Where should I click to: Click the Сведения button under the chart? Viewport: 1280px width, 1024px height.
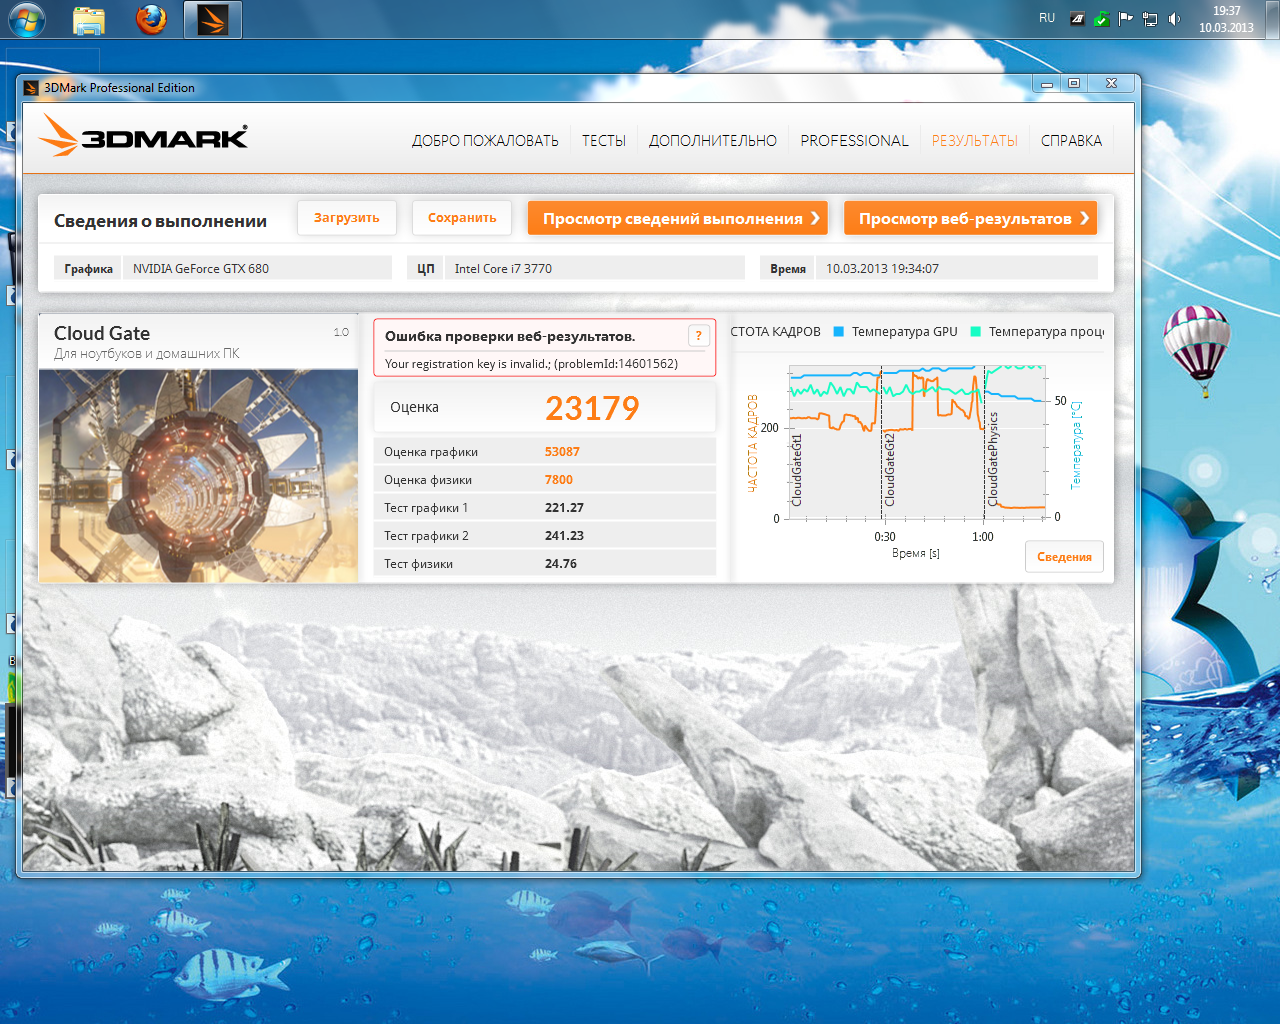click(x=1064, y=557)
